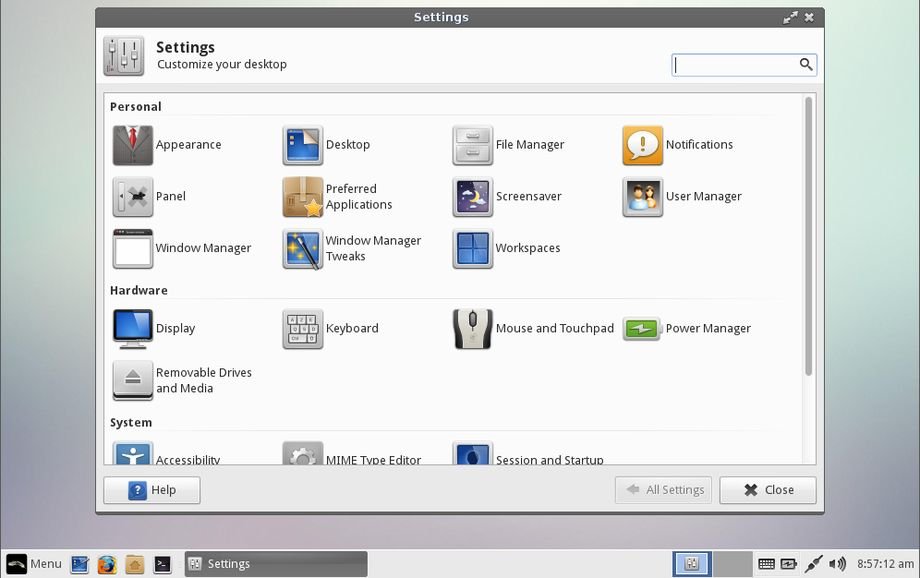920x578 pixels.
Task: Open the Panel settings
Action: 133,197
